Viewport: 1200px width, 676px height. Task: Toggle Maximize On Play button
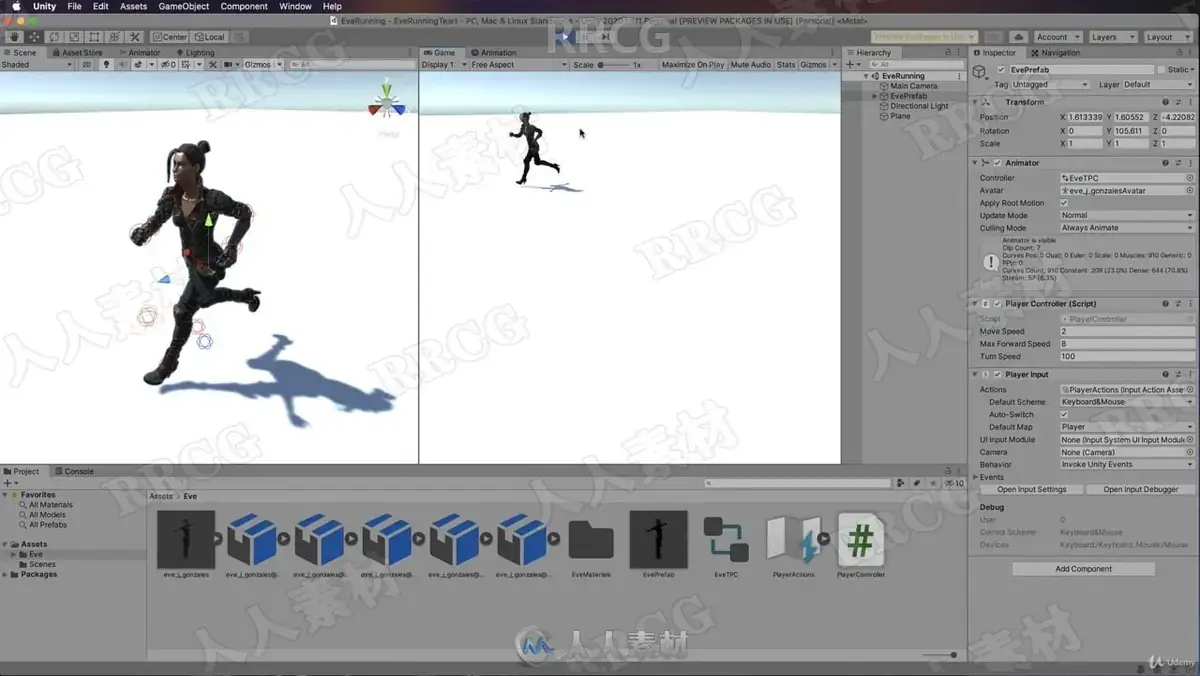click(x=693, y=64)
